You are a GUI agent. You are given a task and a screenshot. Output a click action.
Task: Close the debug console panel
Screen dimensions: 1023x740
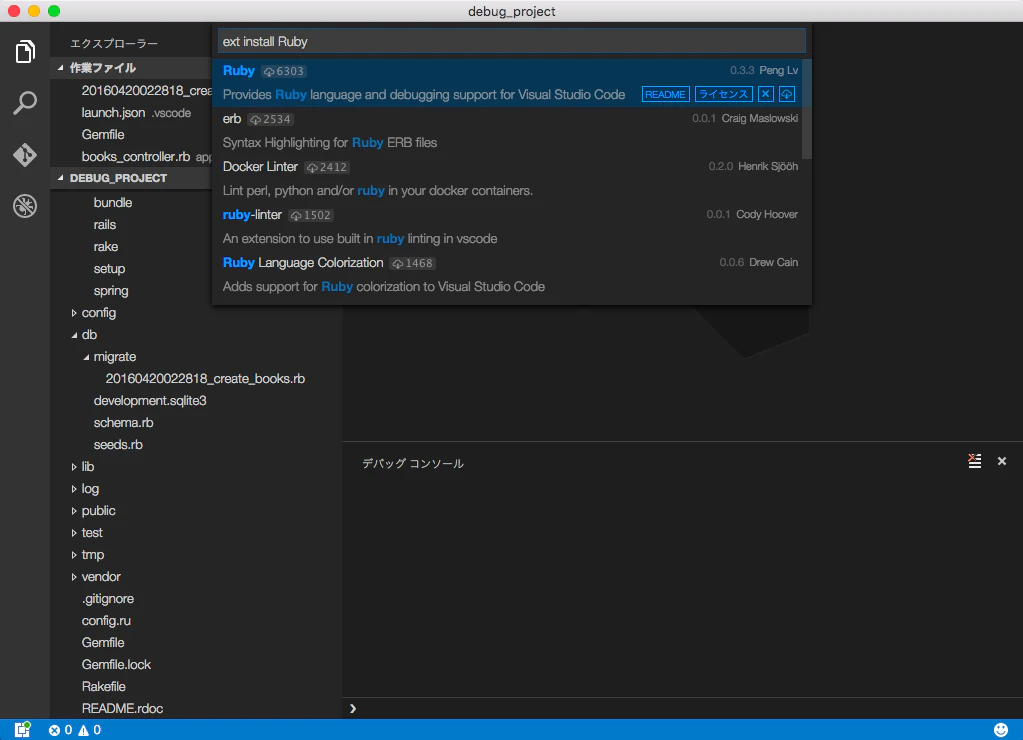[1001, 461]
